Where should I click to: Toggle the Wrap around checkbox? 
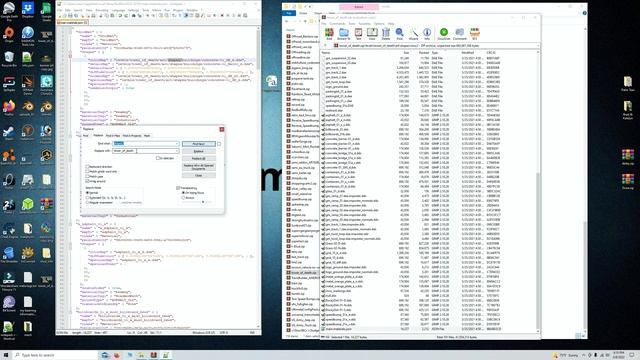click(87, 181)
